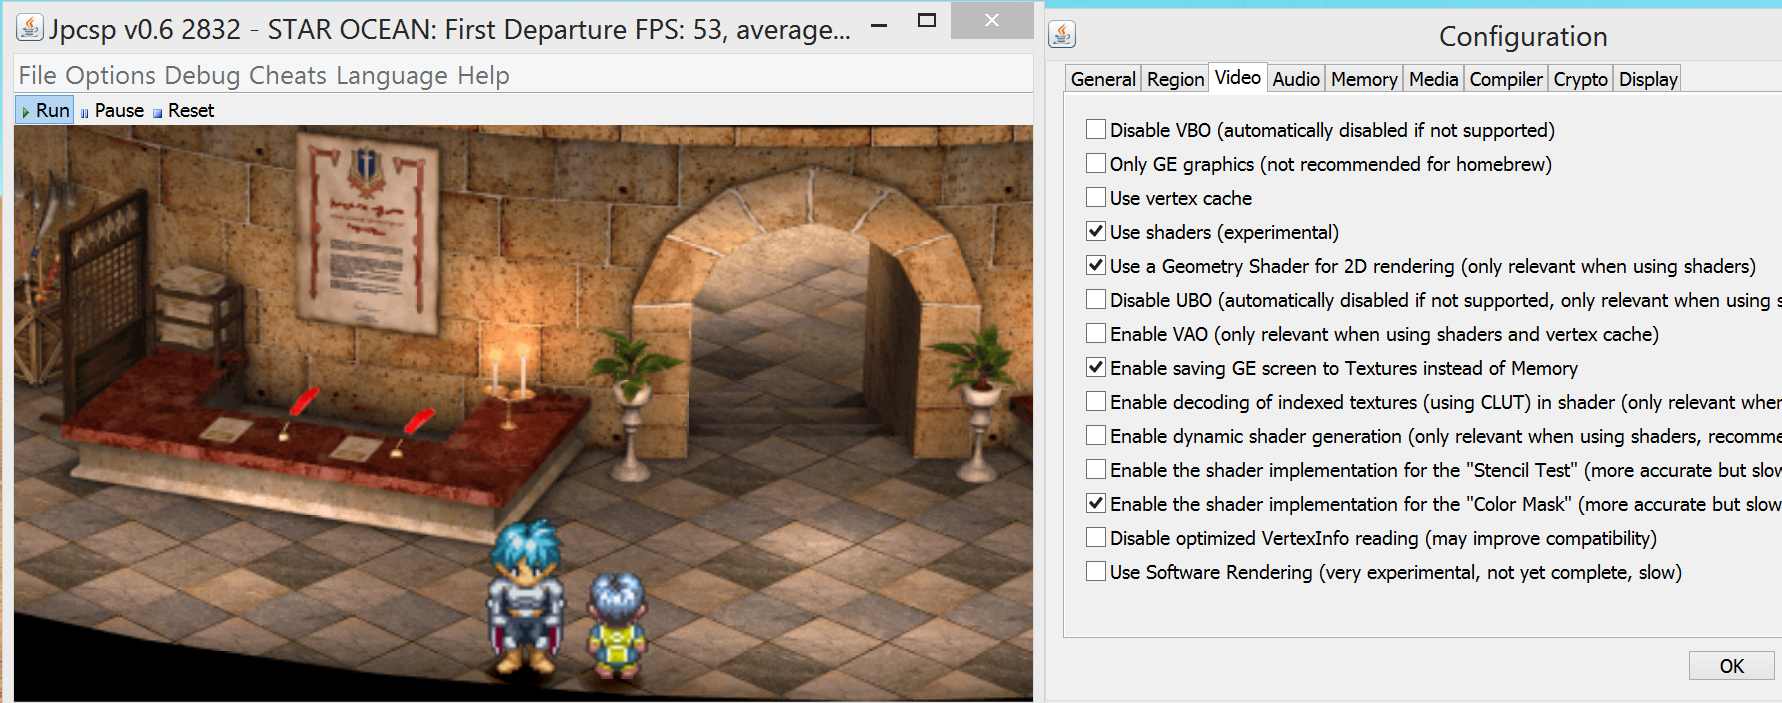Screen dimensions: 1782x703
Task: Click on the game screen display
Action: [523, 412]
